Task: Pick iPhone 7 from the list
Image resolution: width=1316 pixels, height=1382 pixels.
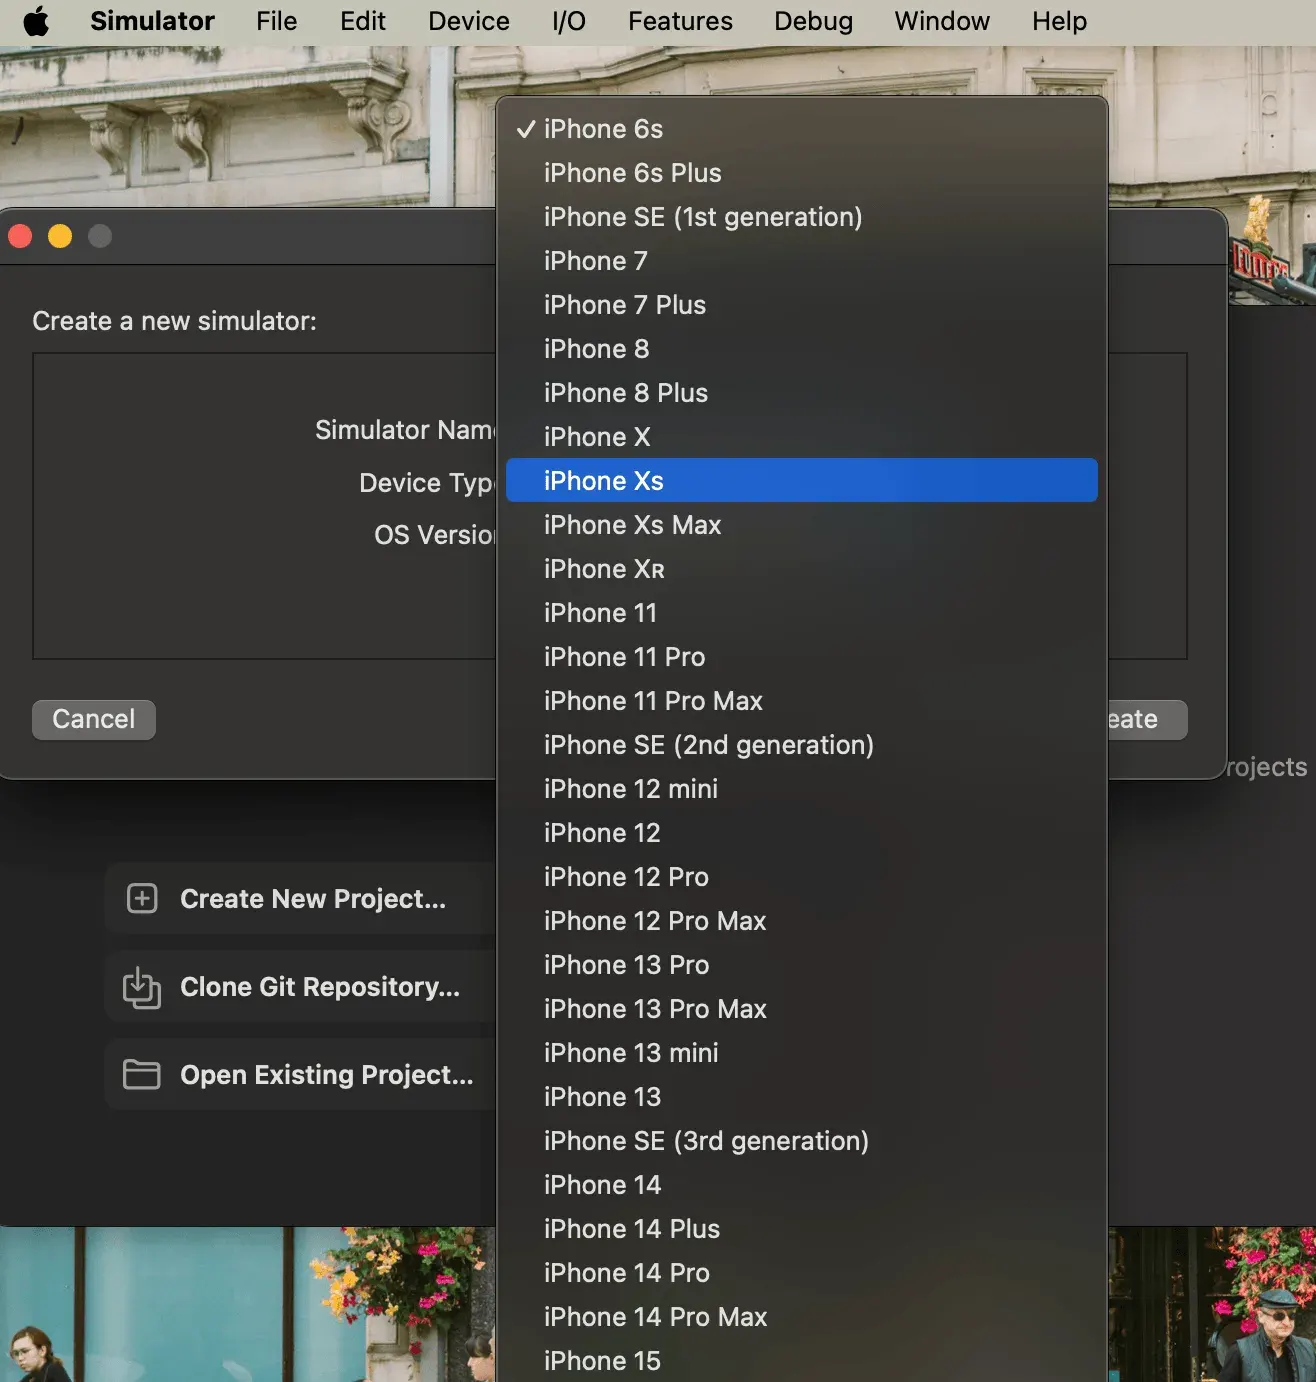Action: coord(802,261)
